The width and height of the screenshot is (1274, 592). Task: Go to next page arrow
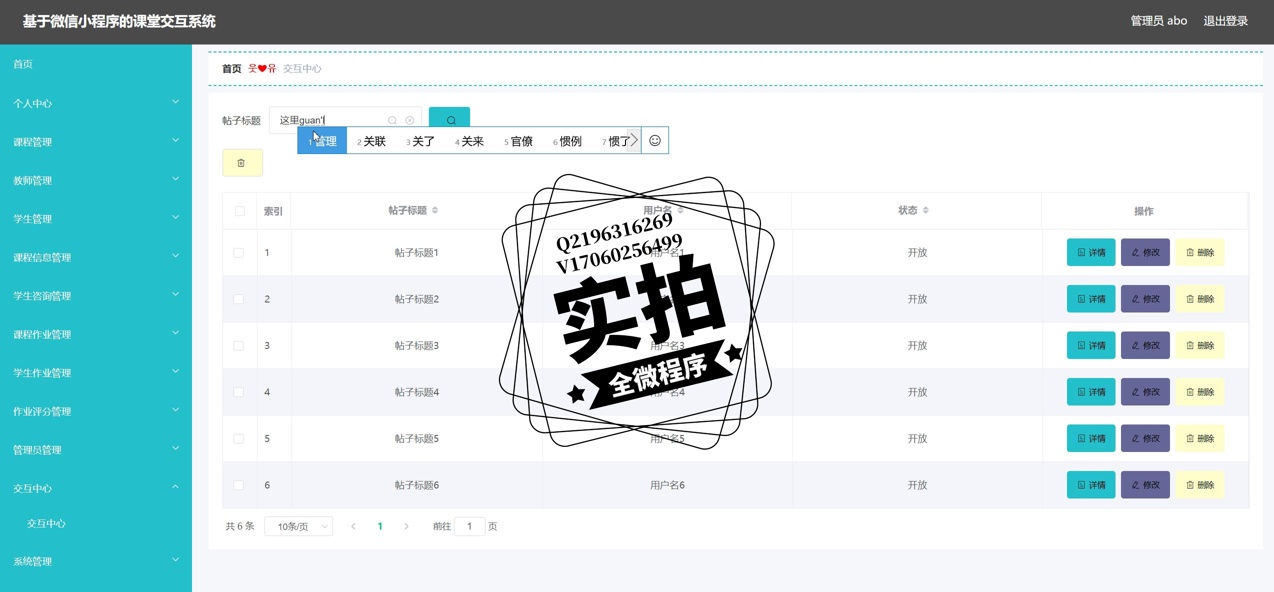406,527
